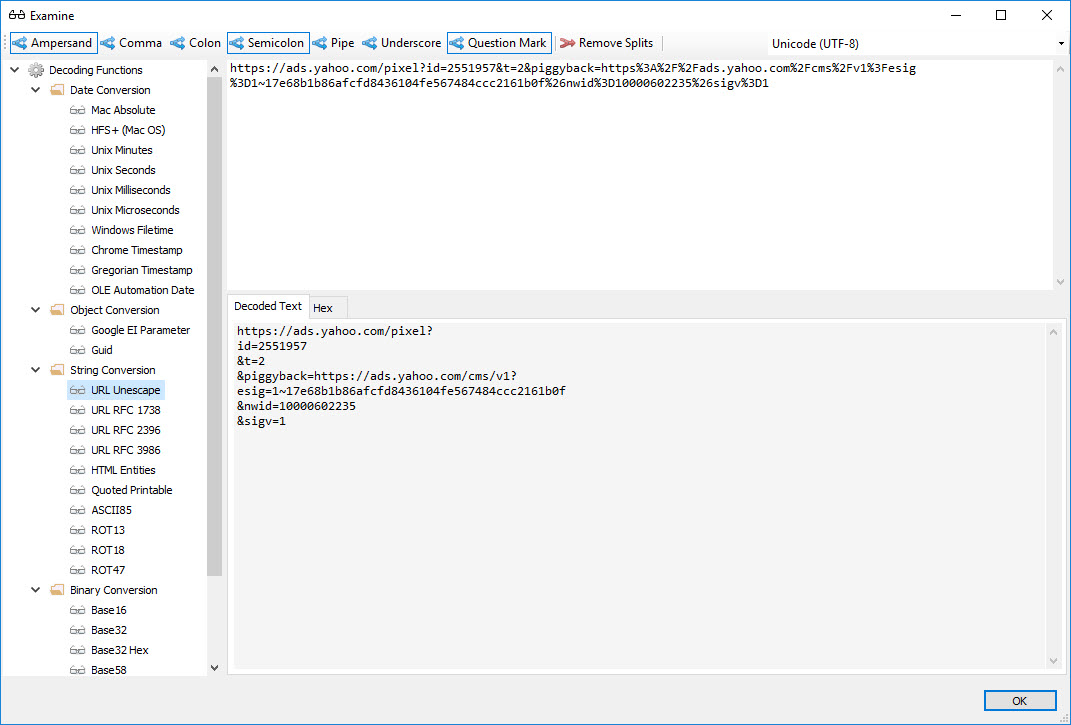Click the glasses icon beside Chrome Timestamp
This screenshot has width=1071, height=725.
coord(78,250)
